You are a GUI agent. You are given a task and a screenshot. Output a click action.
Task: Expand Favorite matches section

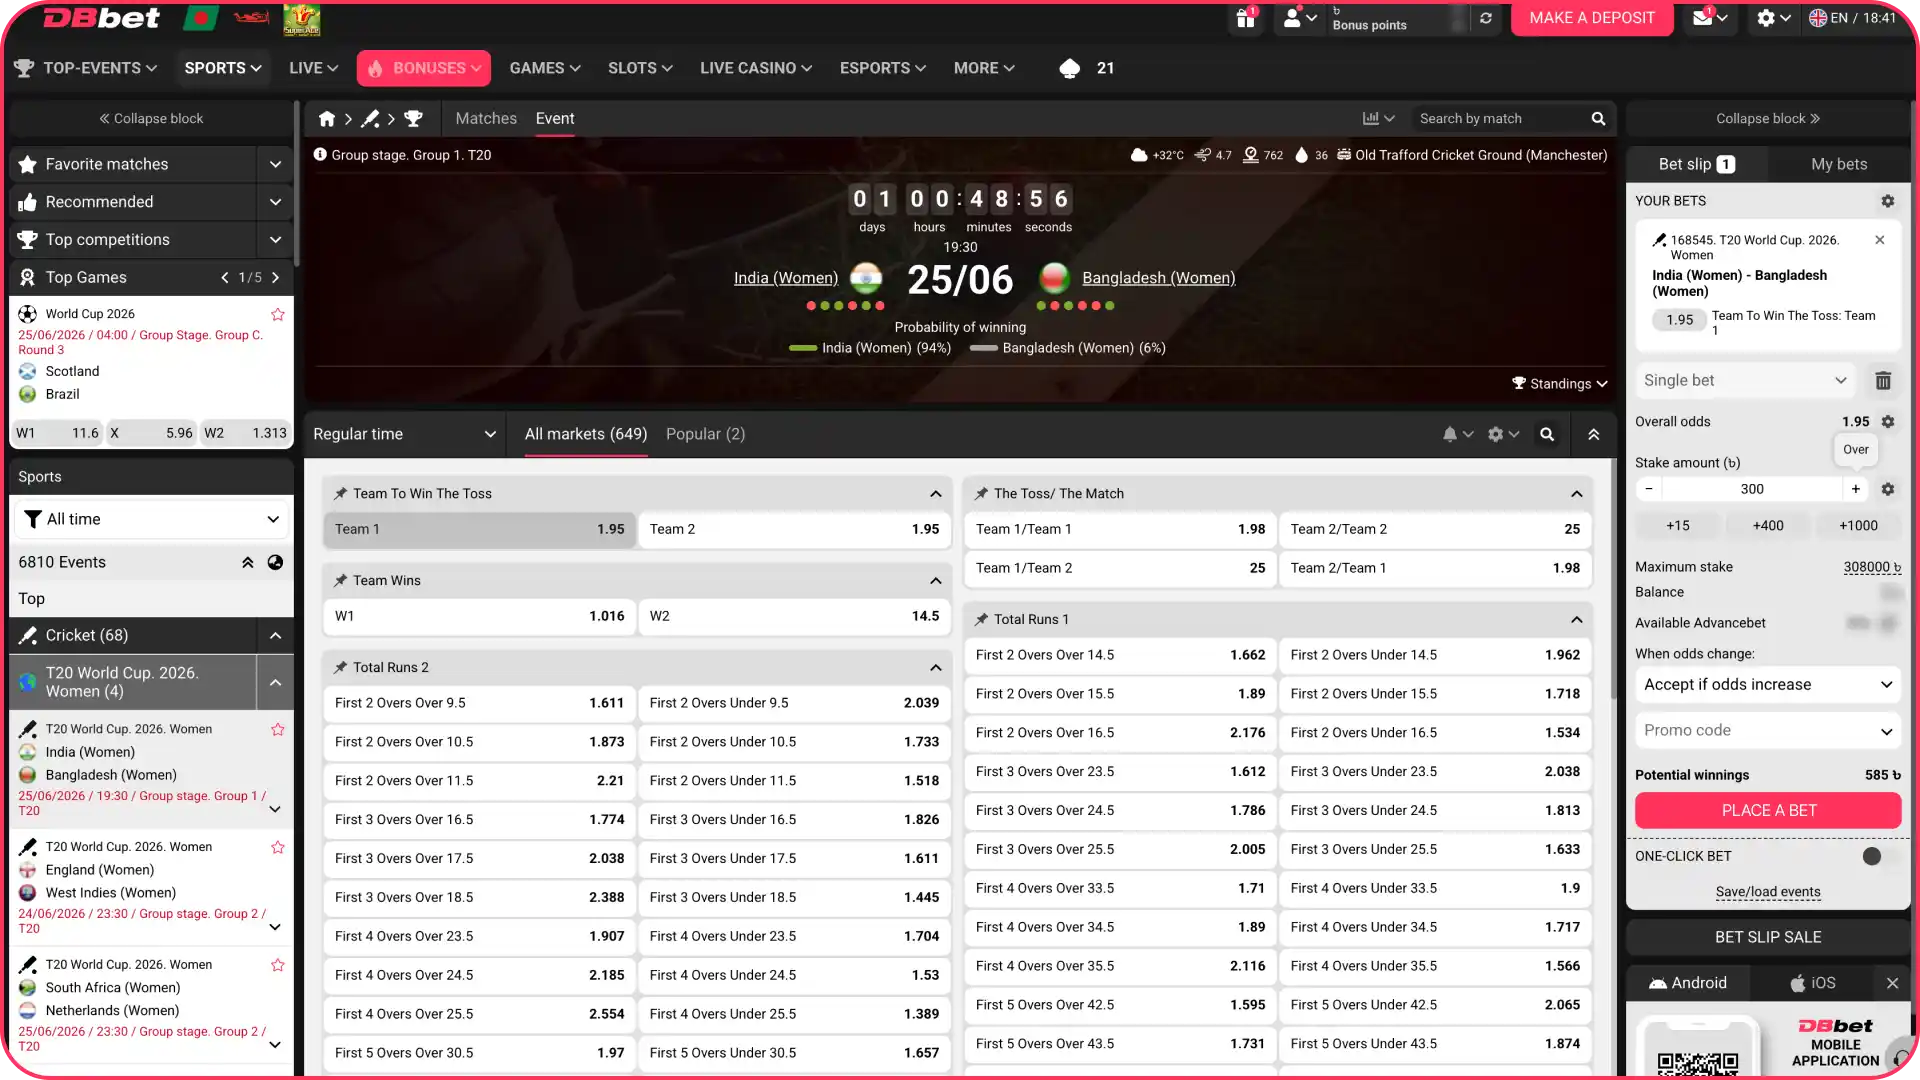click(275, 165)
